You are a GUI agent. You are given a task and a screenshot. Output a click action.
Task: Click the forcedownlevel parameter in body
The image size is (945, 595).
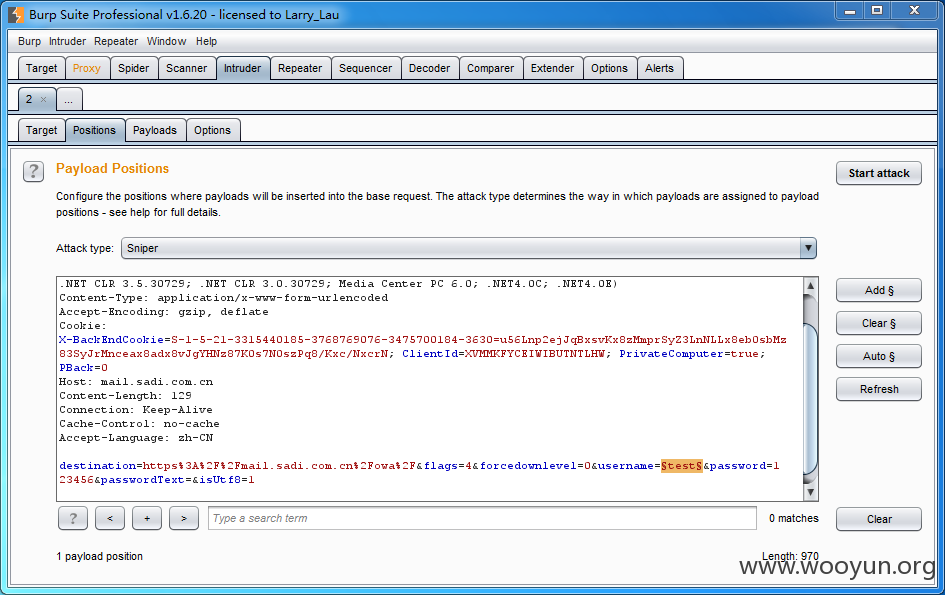pos(528,465)
